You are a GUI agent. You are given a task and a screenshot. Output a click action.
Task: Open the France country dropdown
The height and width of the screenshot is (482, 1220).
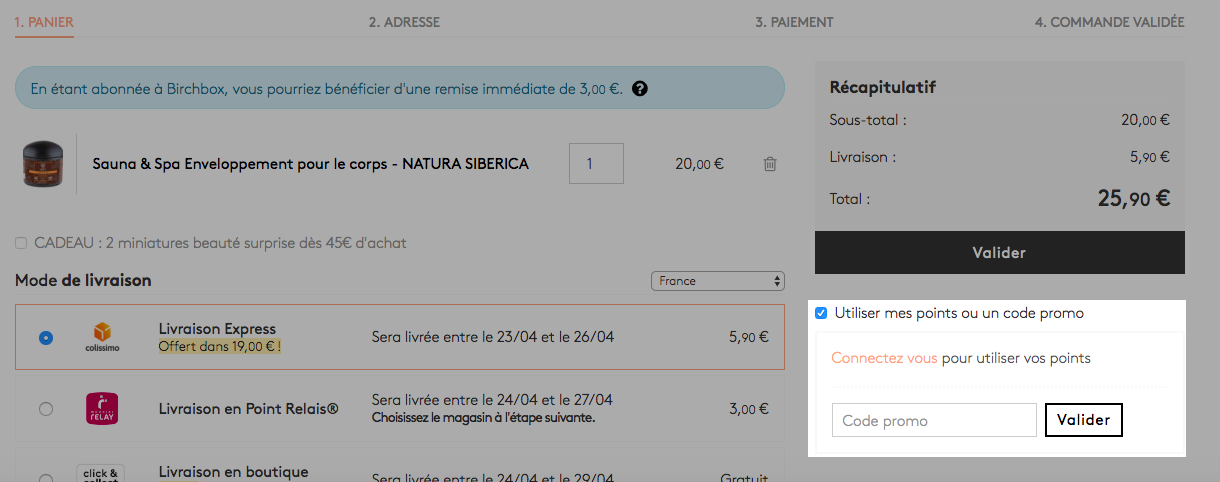point(717,281)
